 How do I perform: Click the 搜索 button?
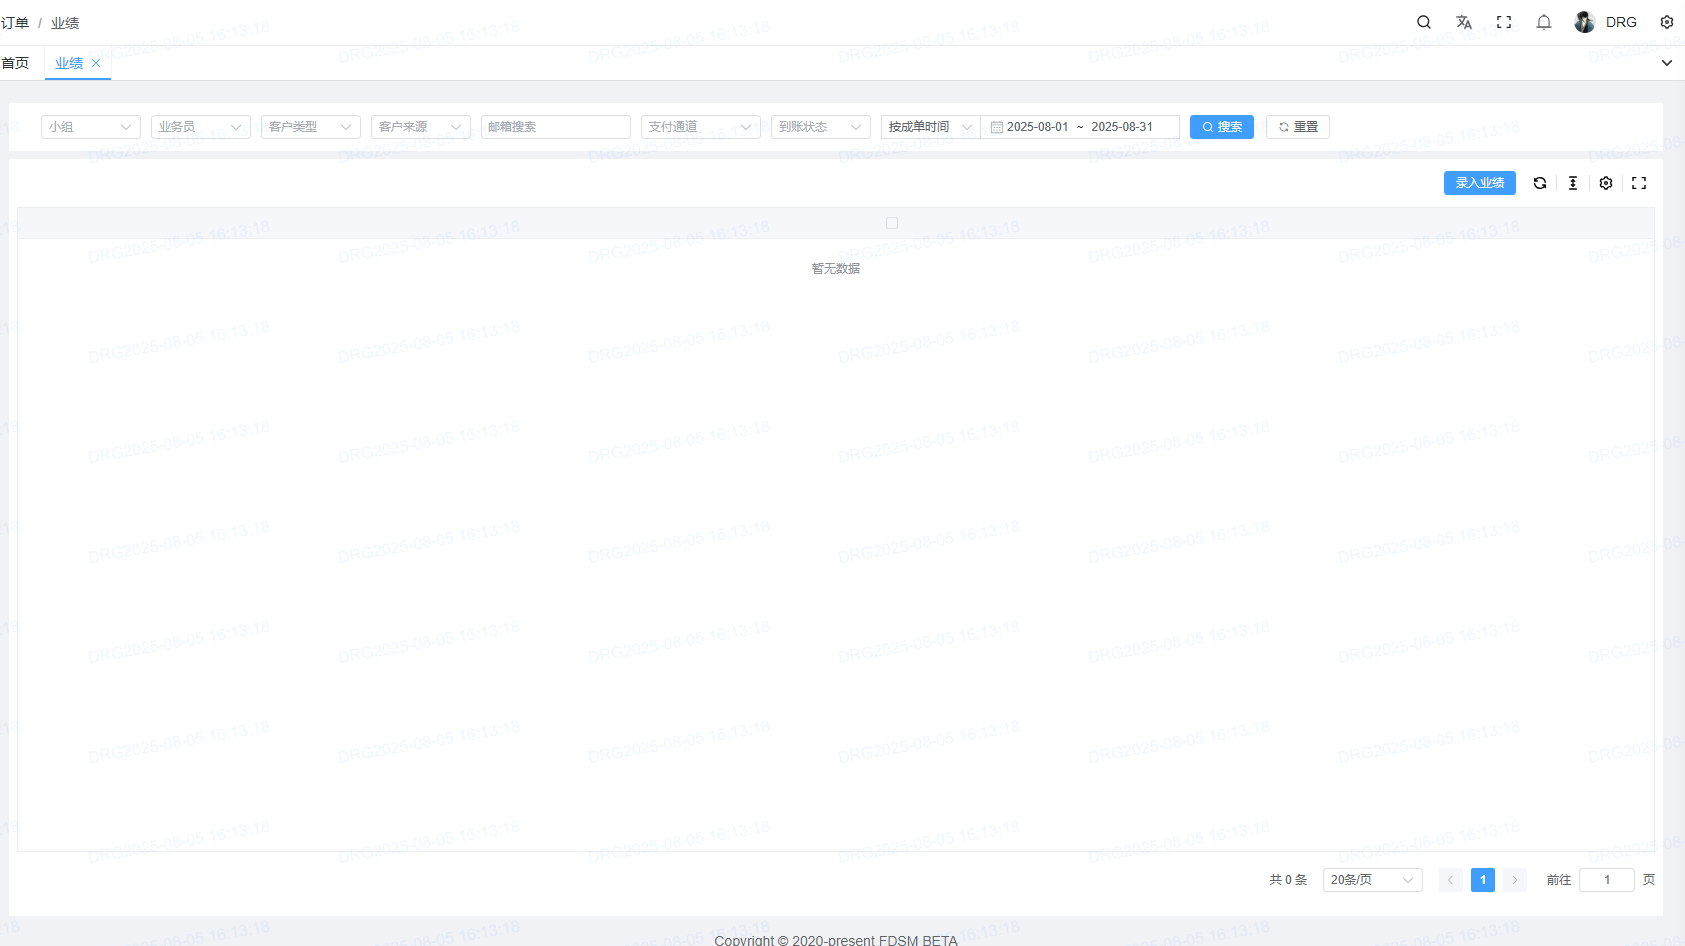tap(1221, 127)
